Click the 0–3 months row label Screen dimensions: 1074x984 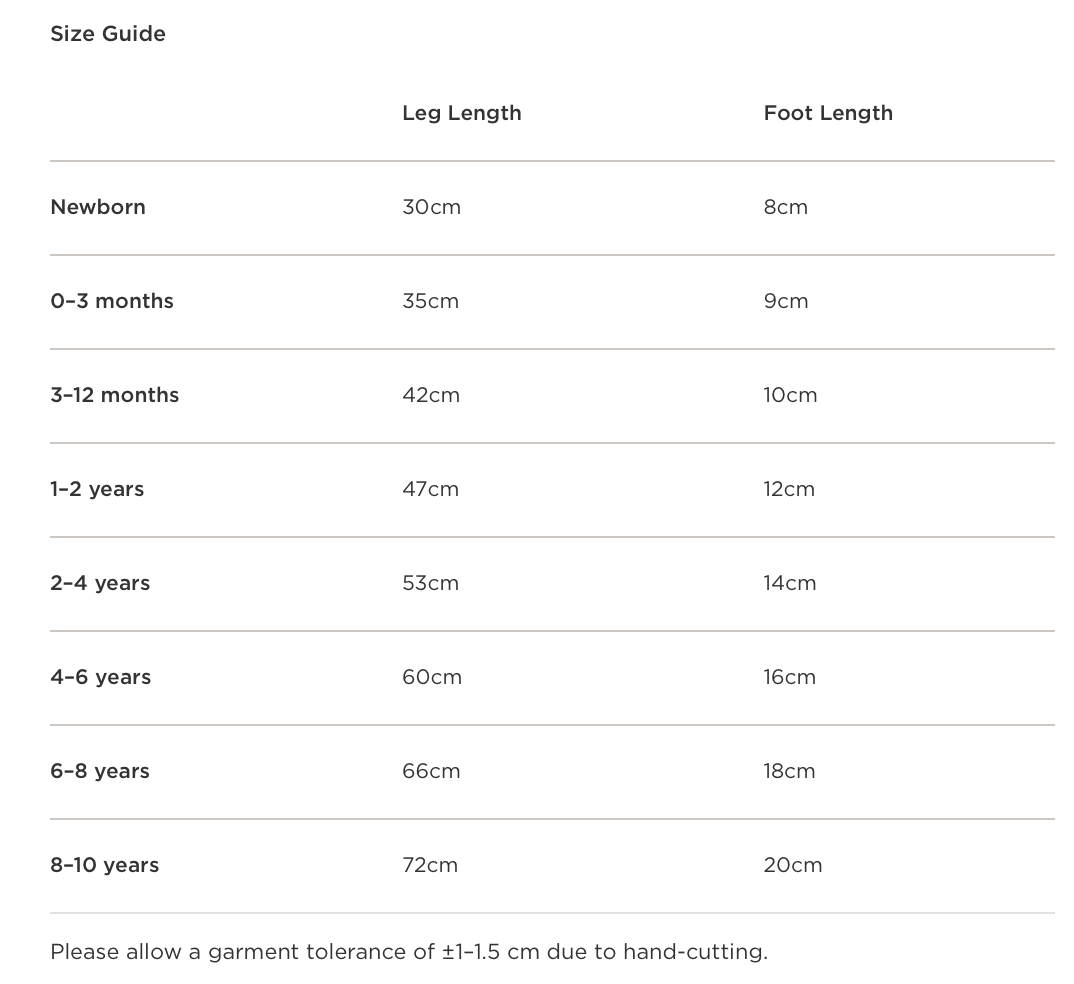[x=112, y=301]
